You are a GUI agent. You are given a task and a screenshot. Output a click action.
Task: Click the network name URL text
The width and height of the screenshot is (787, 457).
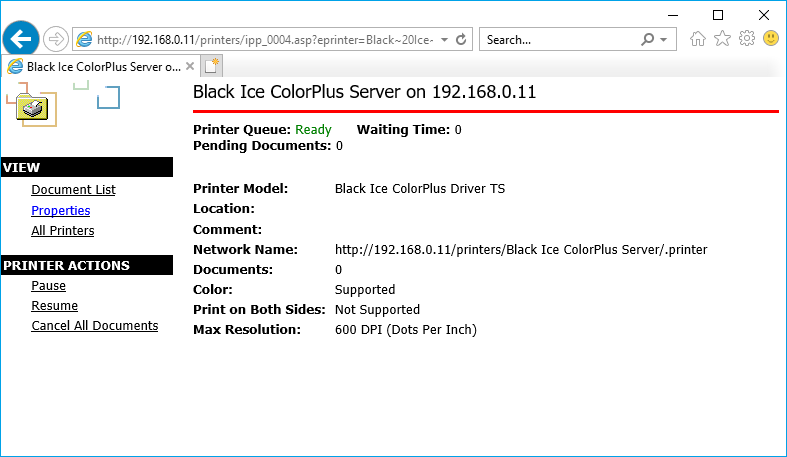click(x=521, y=249)
